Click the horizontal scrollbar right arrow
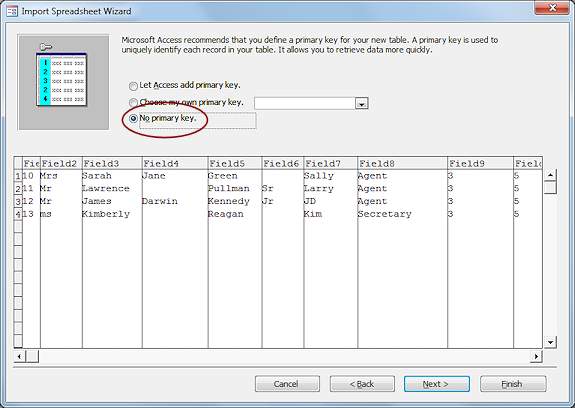Screen dimensions: 575x408 point(536,356)
